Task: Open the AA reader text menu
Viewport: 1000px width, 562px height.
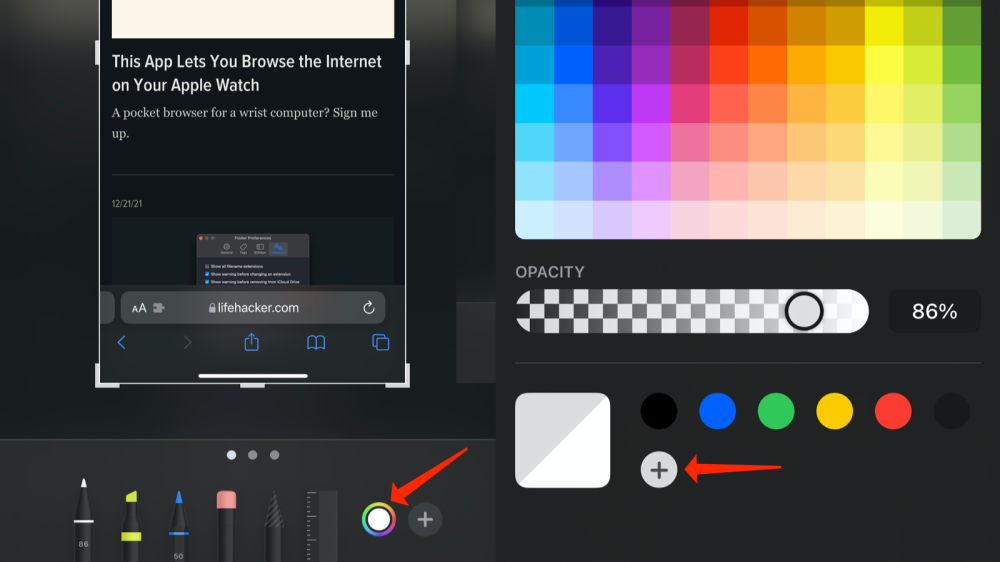Action: (139, 308)
